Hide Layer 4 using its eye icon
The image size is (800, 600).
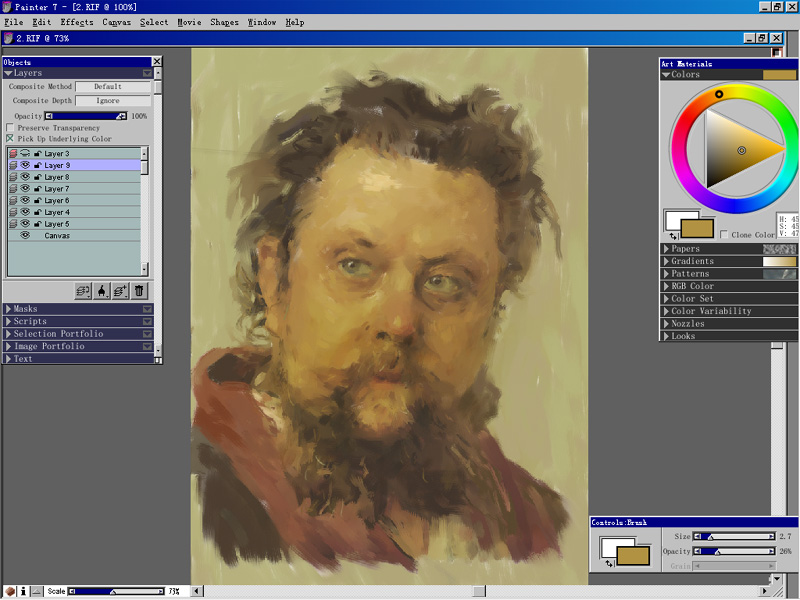click(x=25, y=212)
